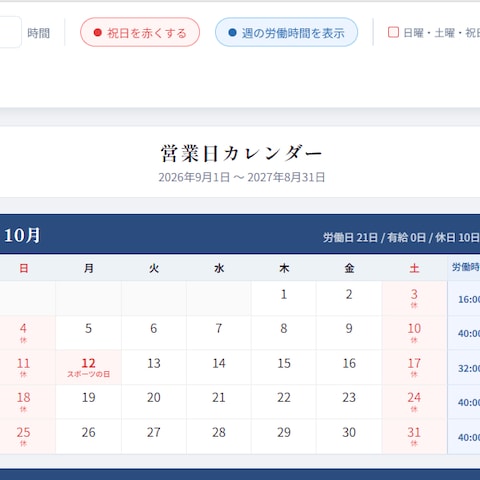Select October 2 in the calendar
This screenshot has height=480, width=480.
pyautogui.click(x=349, y=298)
